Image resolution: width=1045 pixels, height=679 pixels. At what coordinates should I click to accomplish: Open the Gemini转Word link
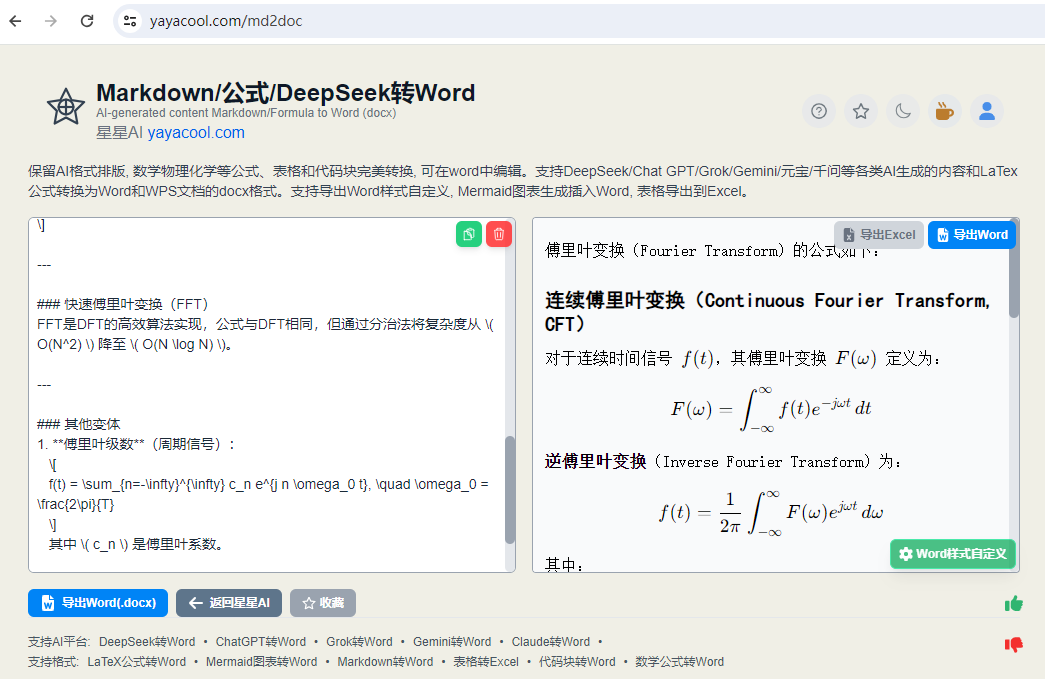click(452, 642)
